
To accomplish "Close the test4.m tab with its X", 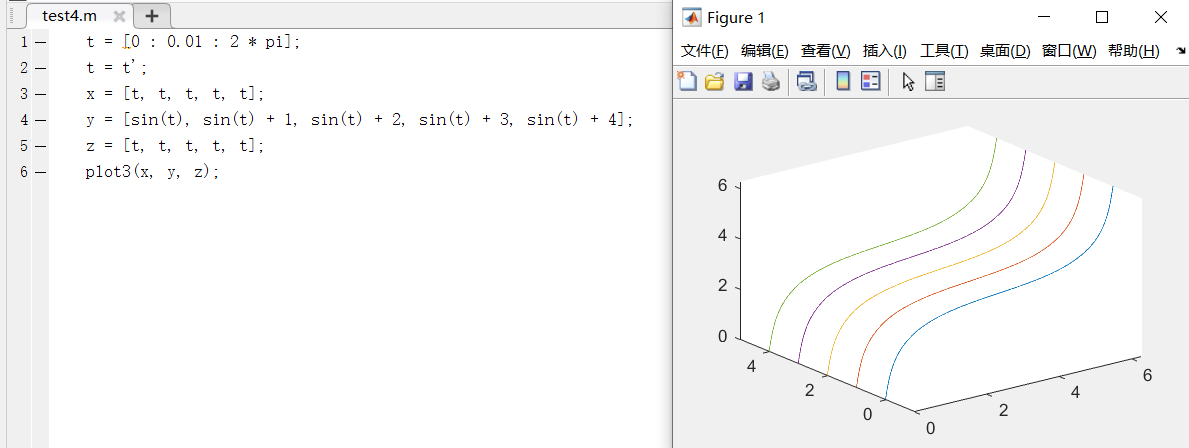I will pyautogui.click(x=119, y=16).
